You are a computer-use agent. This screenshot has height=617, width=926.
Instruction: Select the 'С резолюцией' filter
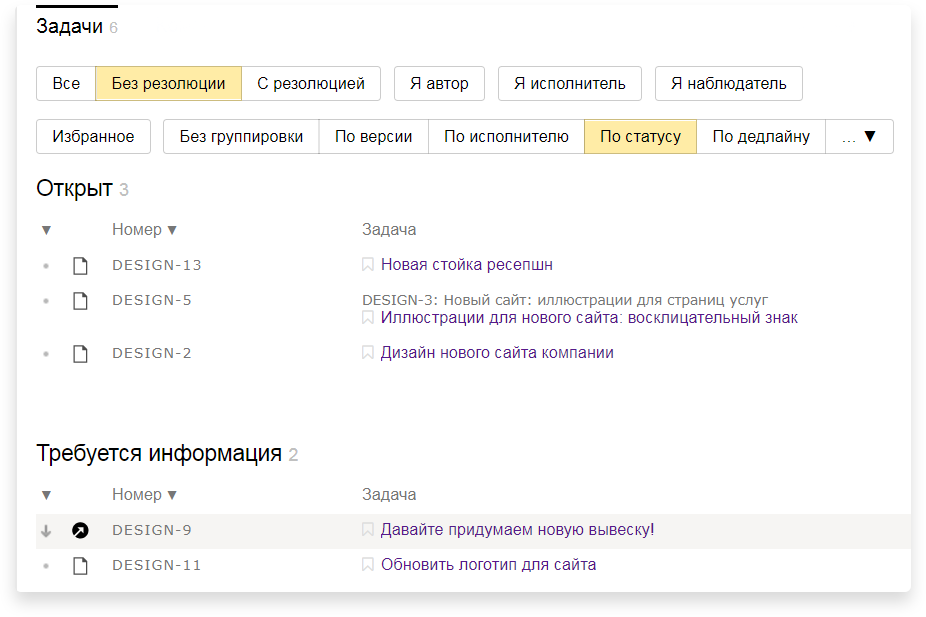(x=311, y=83)
